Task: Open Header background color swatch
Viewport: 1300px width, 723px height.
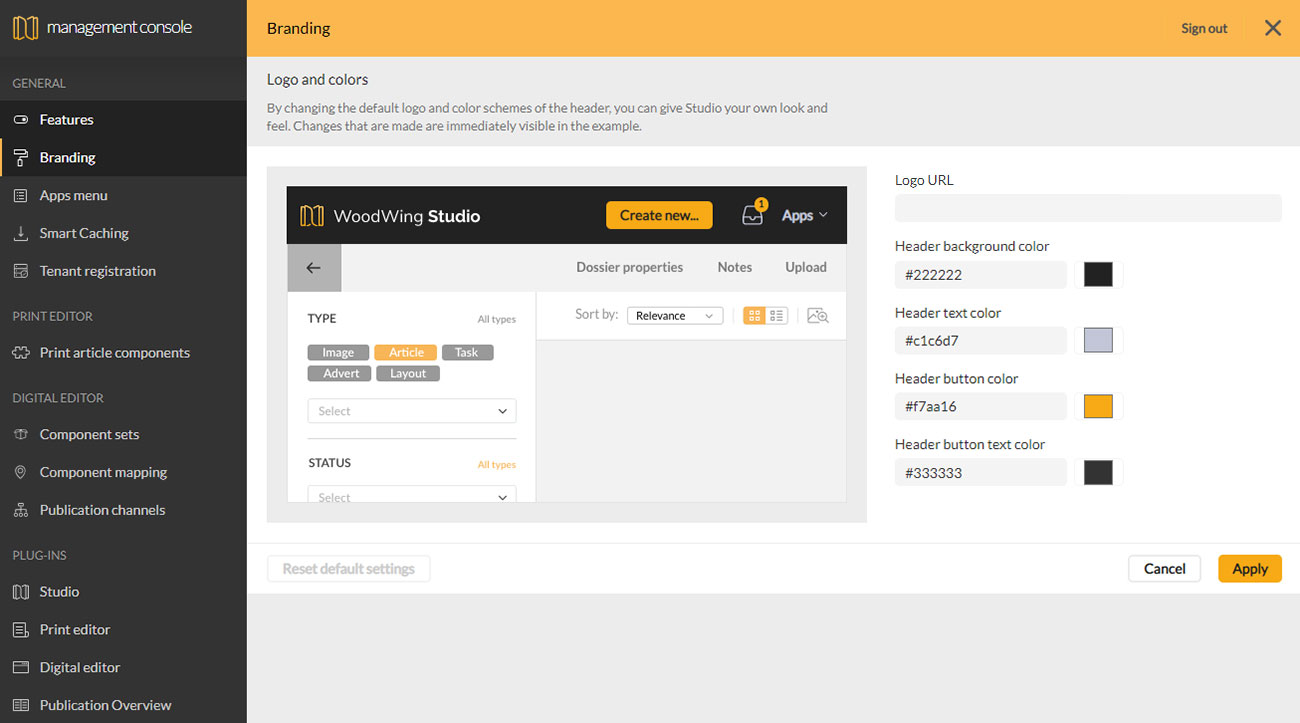Action: [1098, 275]
